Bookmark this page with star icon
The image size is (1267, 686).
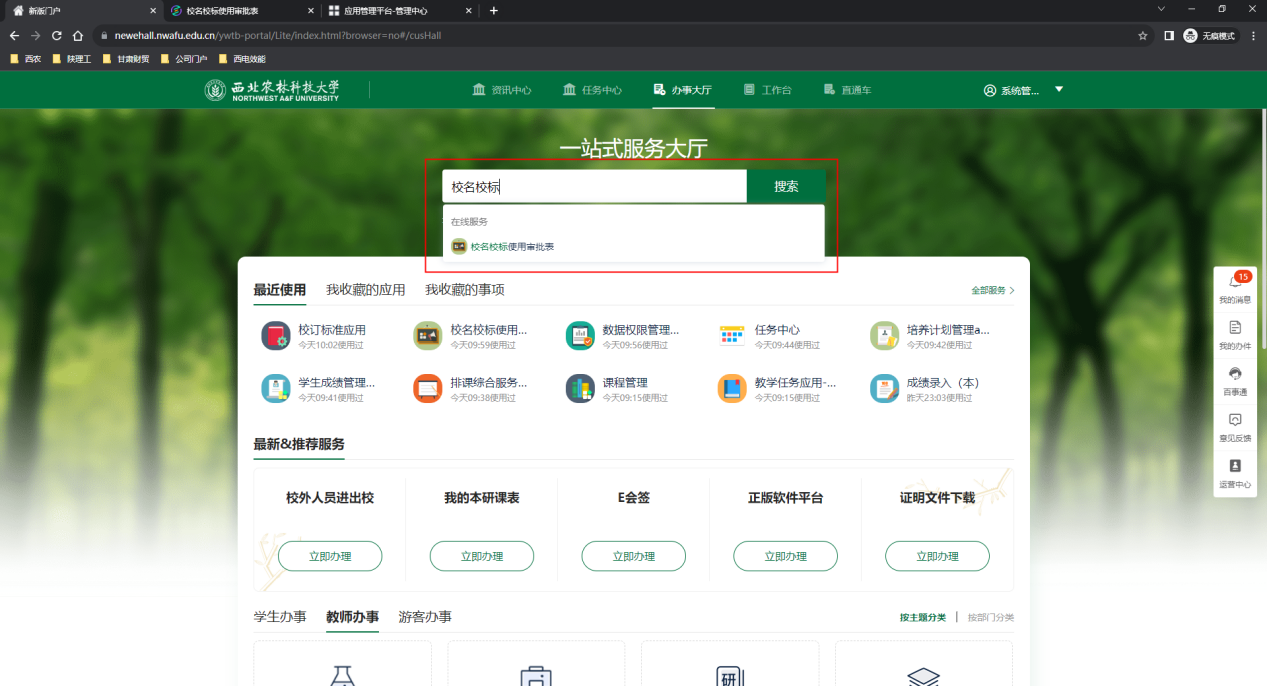coord(1142,35)
